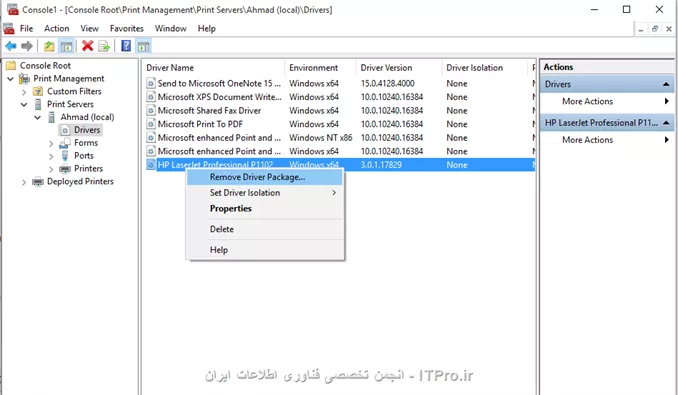678x395 pixels.
Task: Expand the Printers tree node
Action: click(x=51, y=169)
